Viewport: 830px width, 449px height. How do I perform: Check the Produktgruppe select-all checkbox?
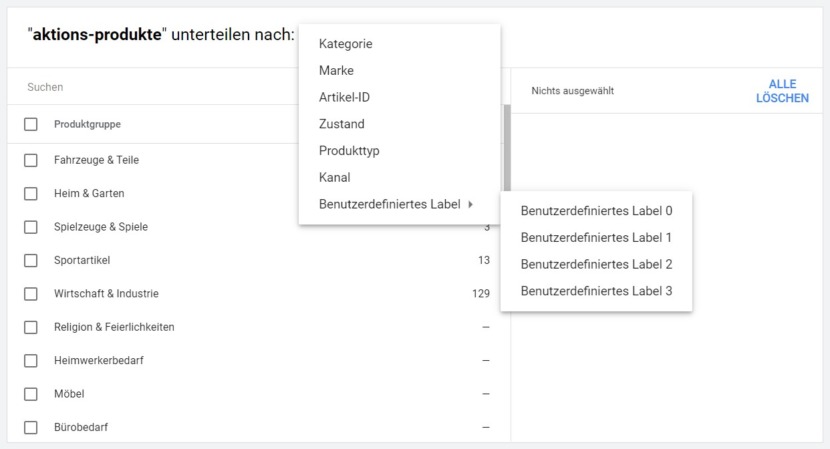pos(31,124)
